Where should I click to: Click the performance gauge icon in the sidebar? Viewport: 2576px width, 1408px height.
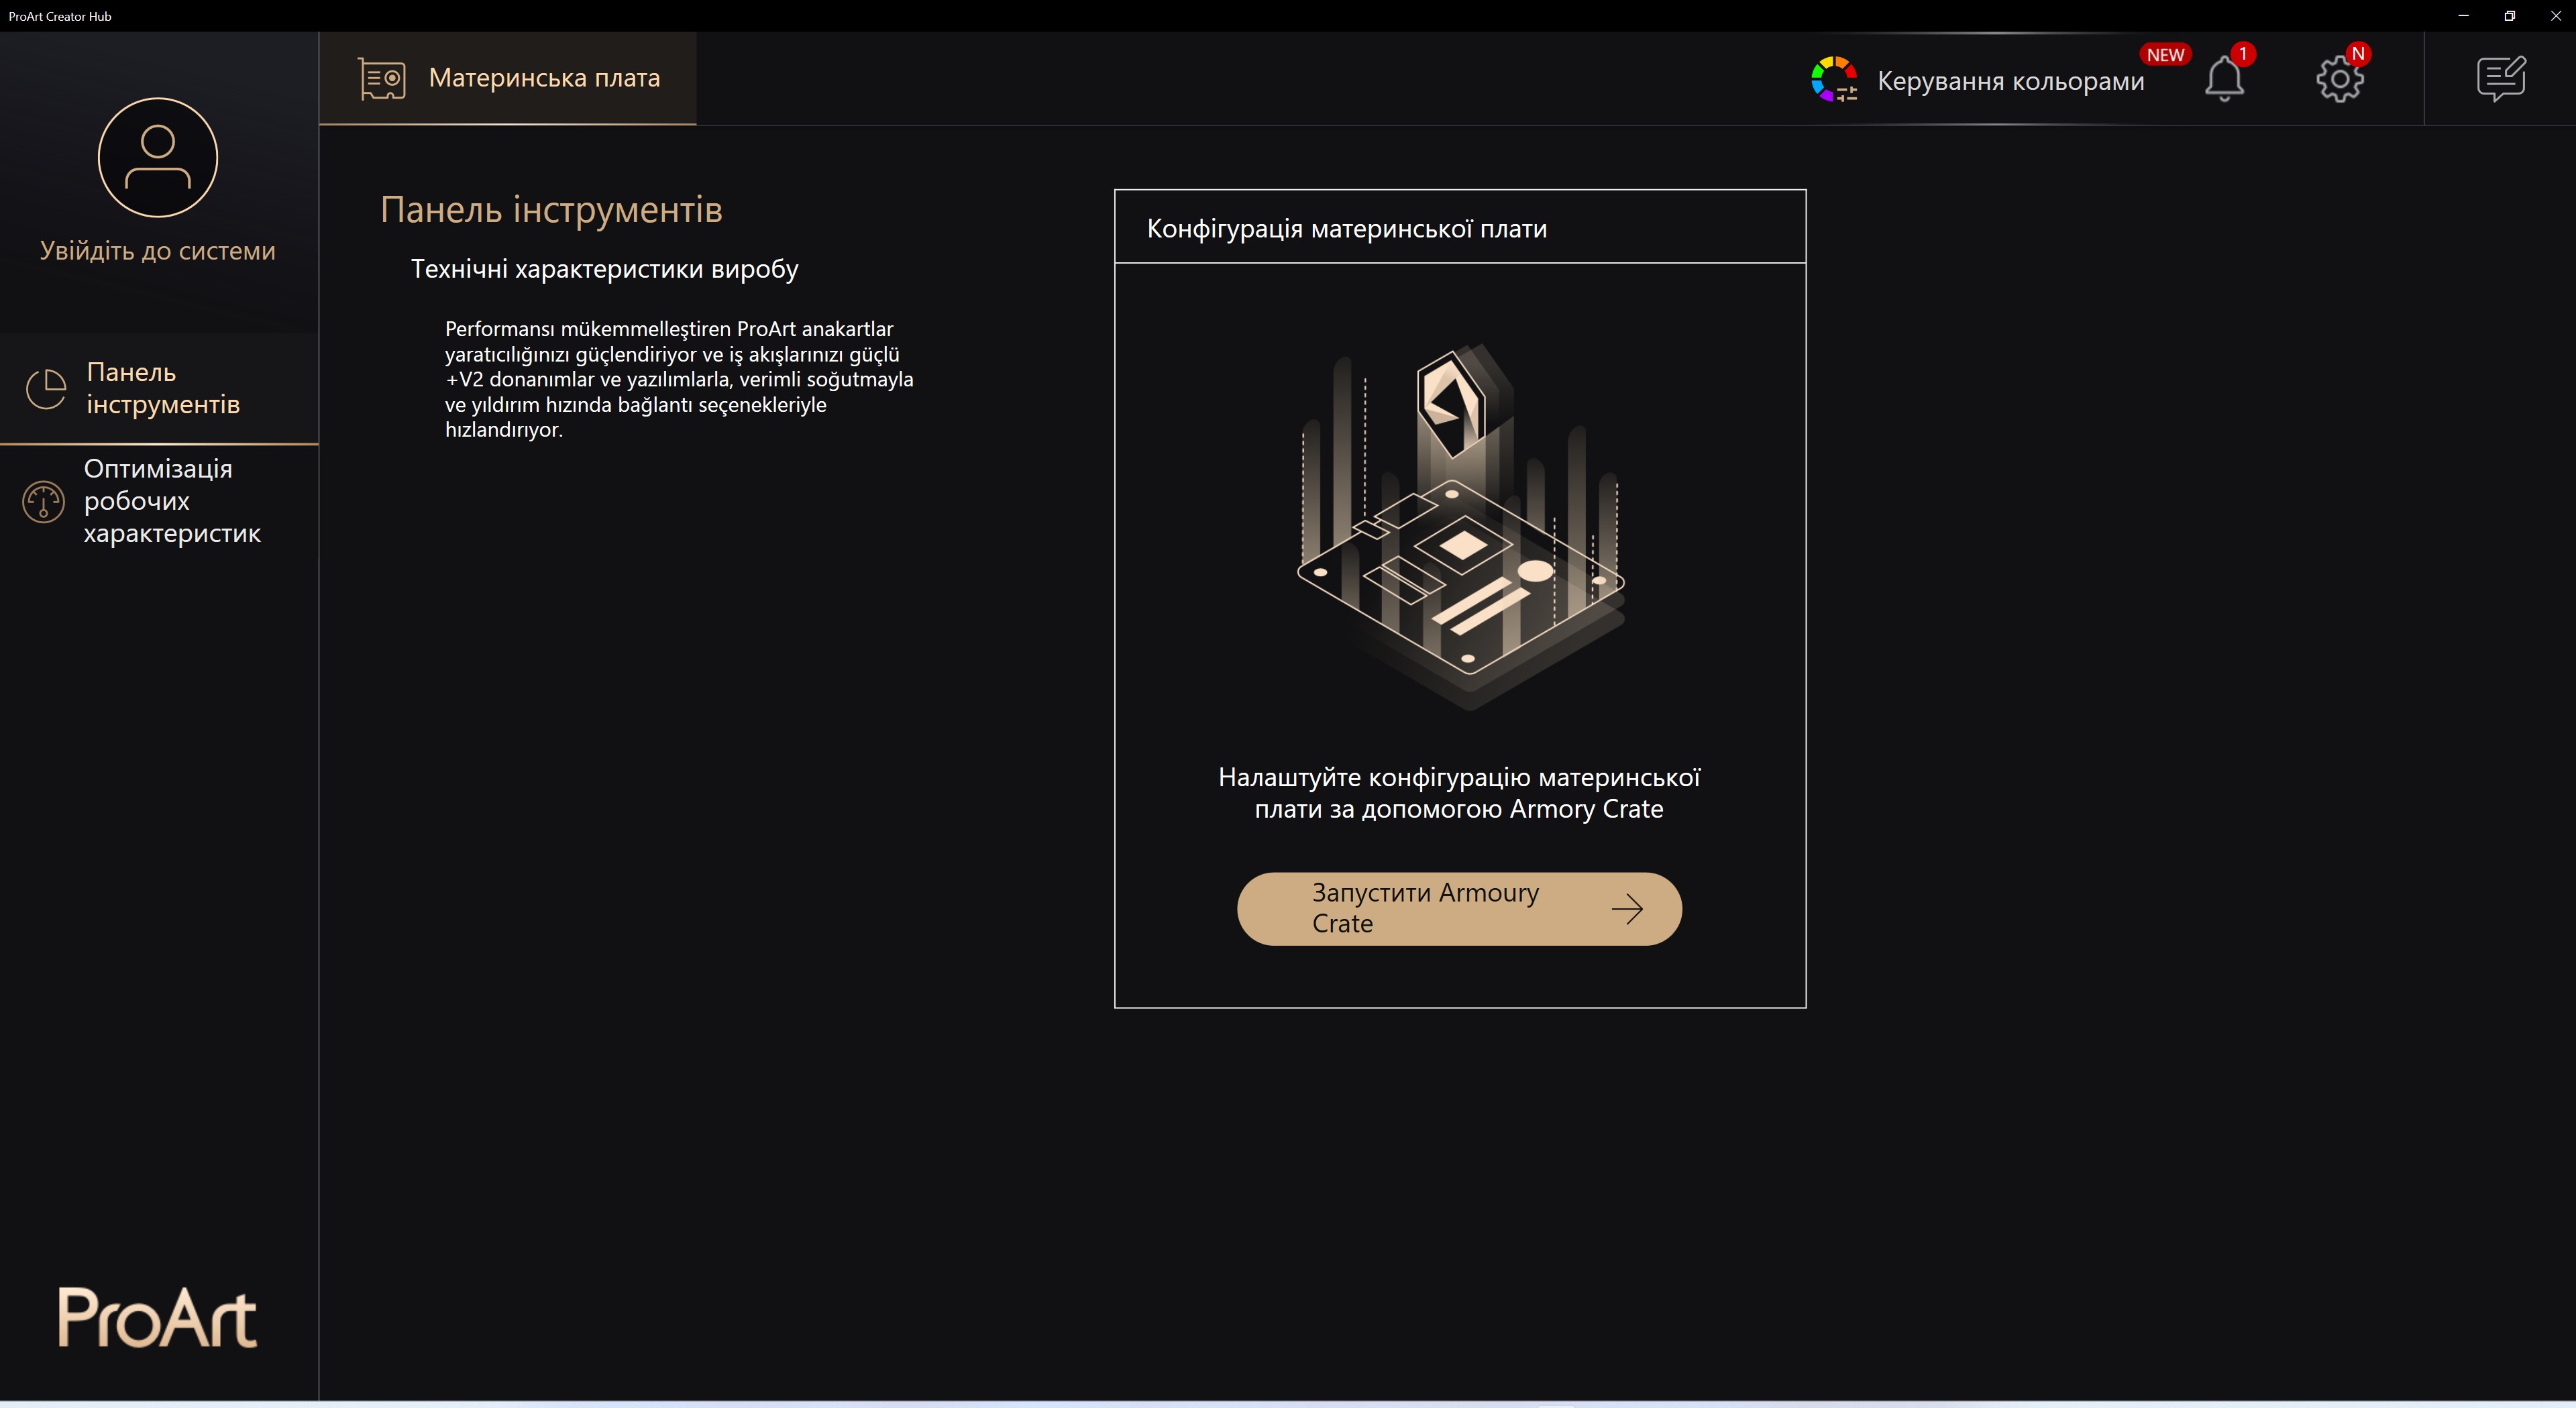pos(43,502)
